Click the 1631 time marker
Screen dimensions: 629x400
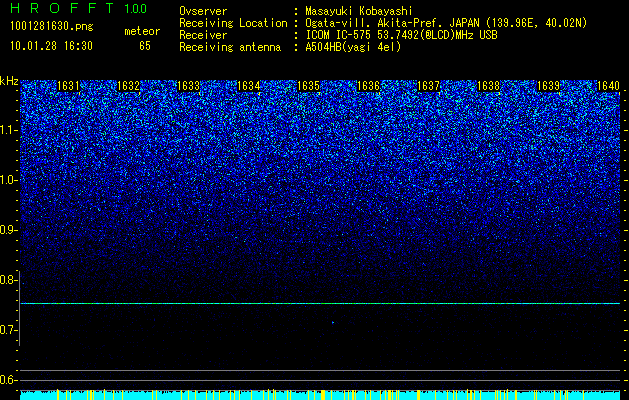(x=68, y=86)
